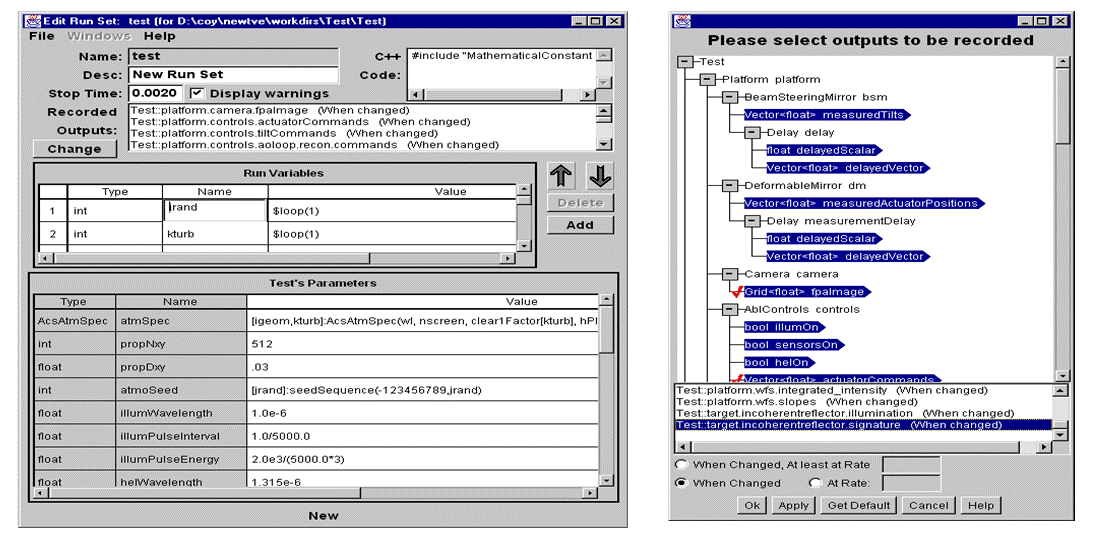Collapse the Camera camera node
Viewport: 1096px width, 545px height.
(730, 274)
